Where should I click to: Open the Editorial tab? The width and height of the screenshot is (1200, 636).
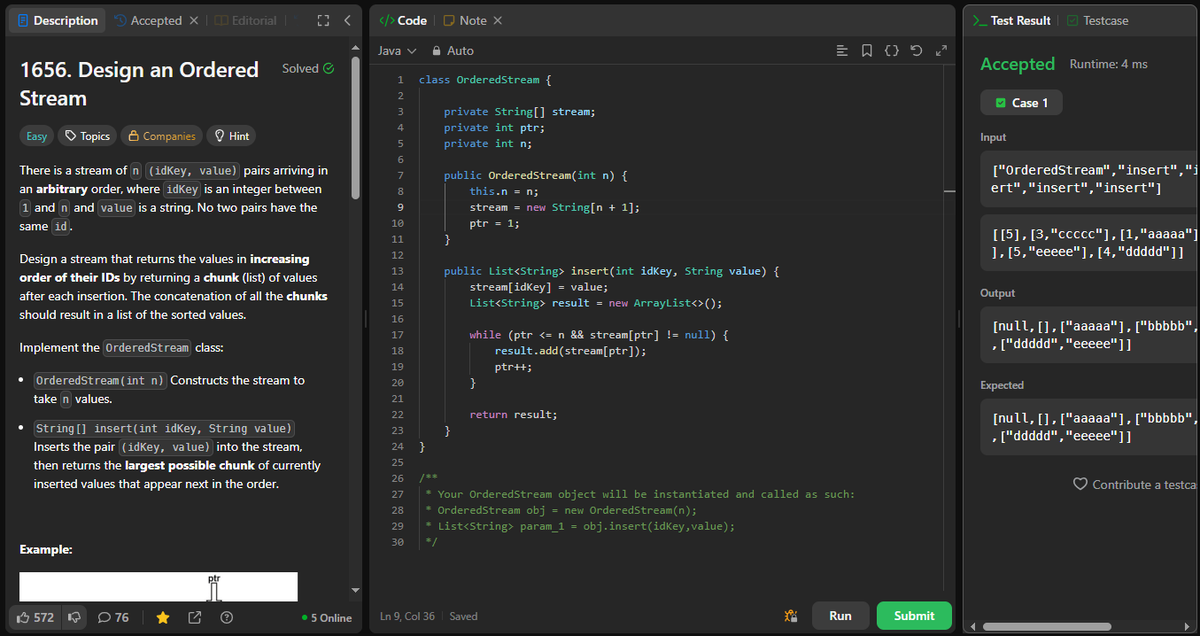click(246, 21)
